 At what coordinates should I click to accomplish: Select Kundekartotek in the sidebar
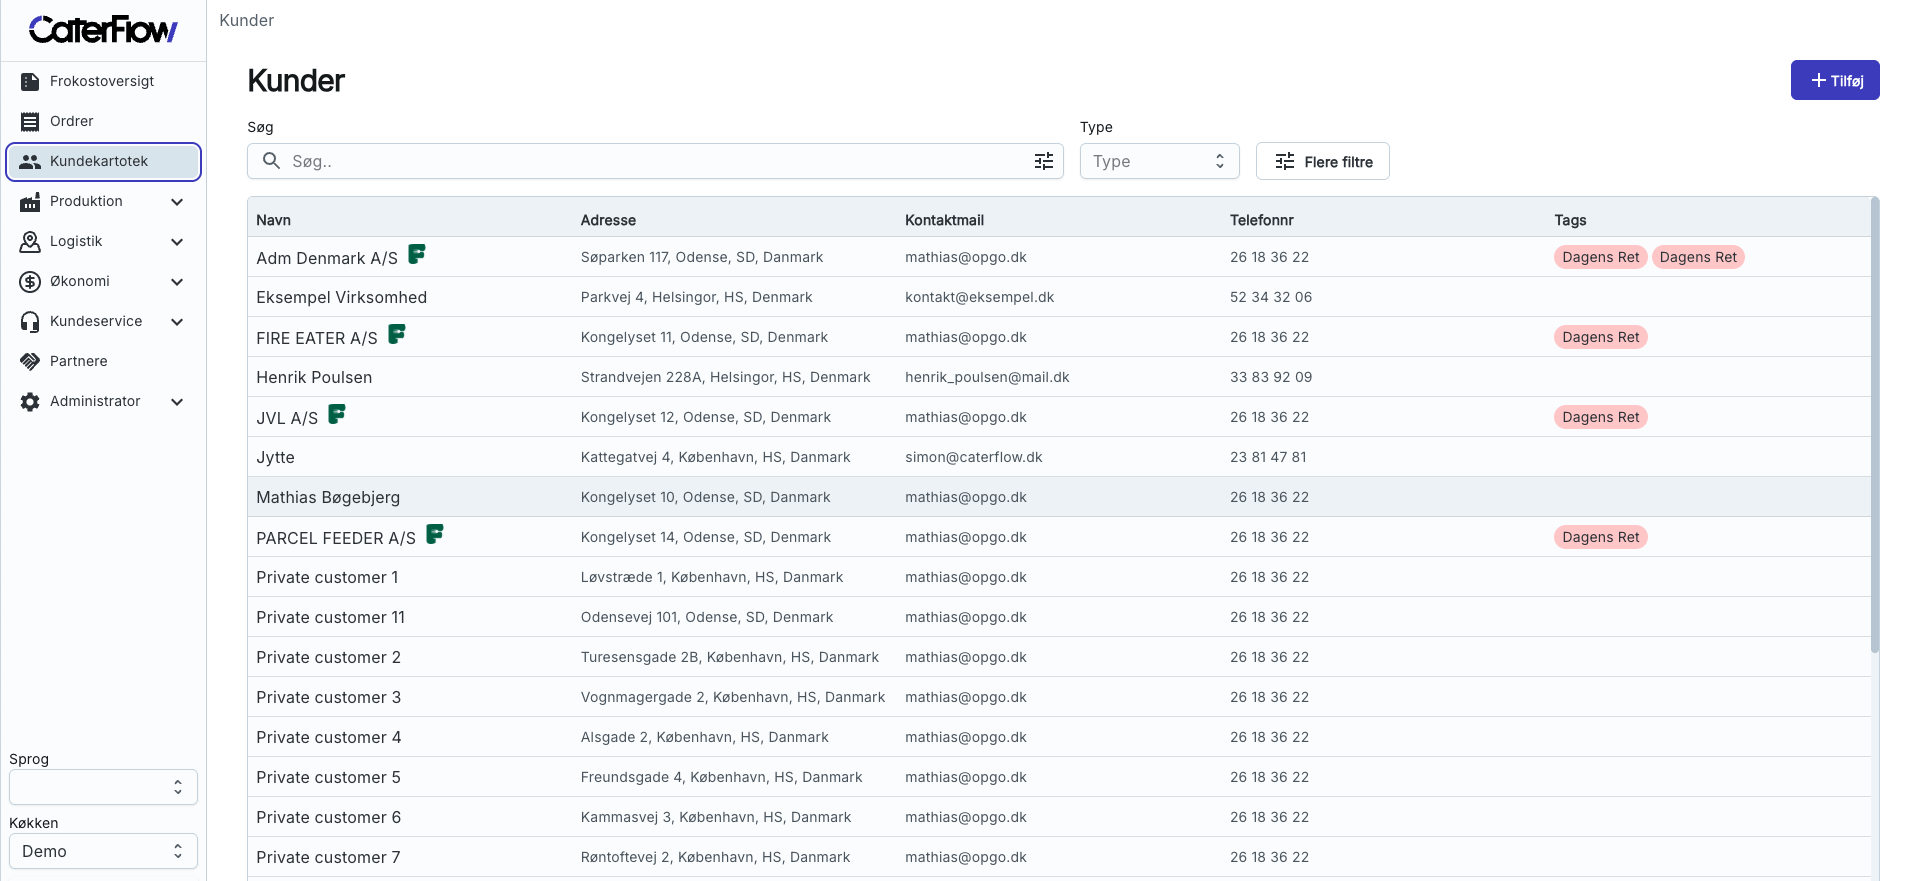pyautogui.click(x=103, y=161)
